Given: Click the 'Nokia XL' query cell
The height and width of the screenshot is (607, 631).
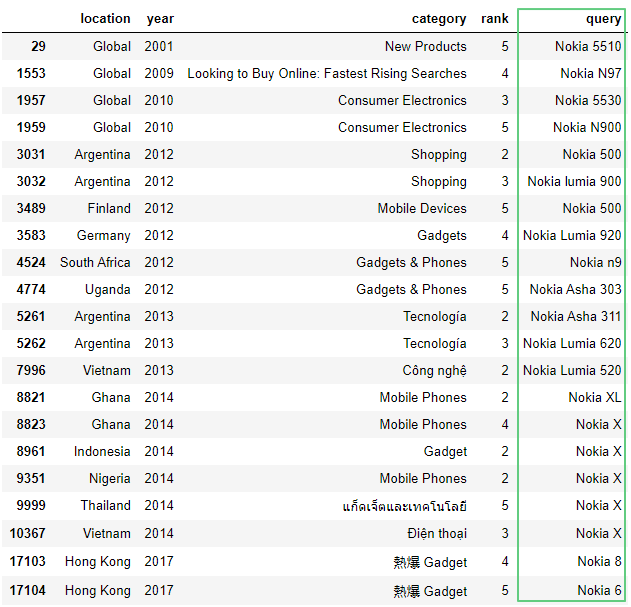Looking at the screenshot, I should coord(595,397).
